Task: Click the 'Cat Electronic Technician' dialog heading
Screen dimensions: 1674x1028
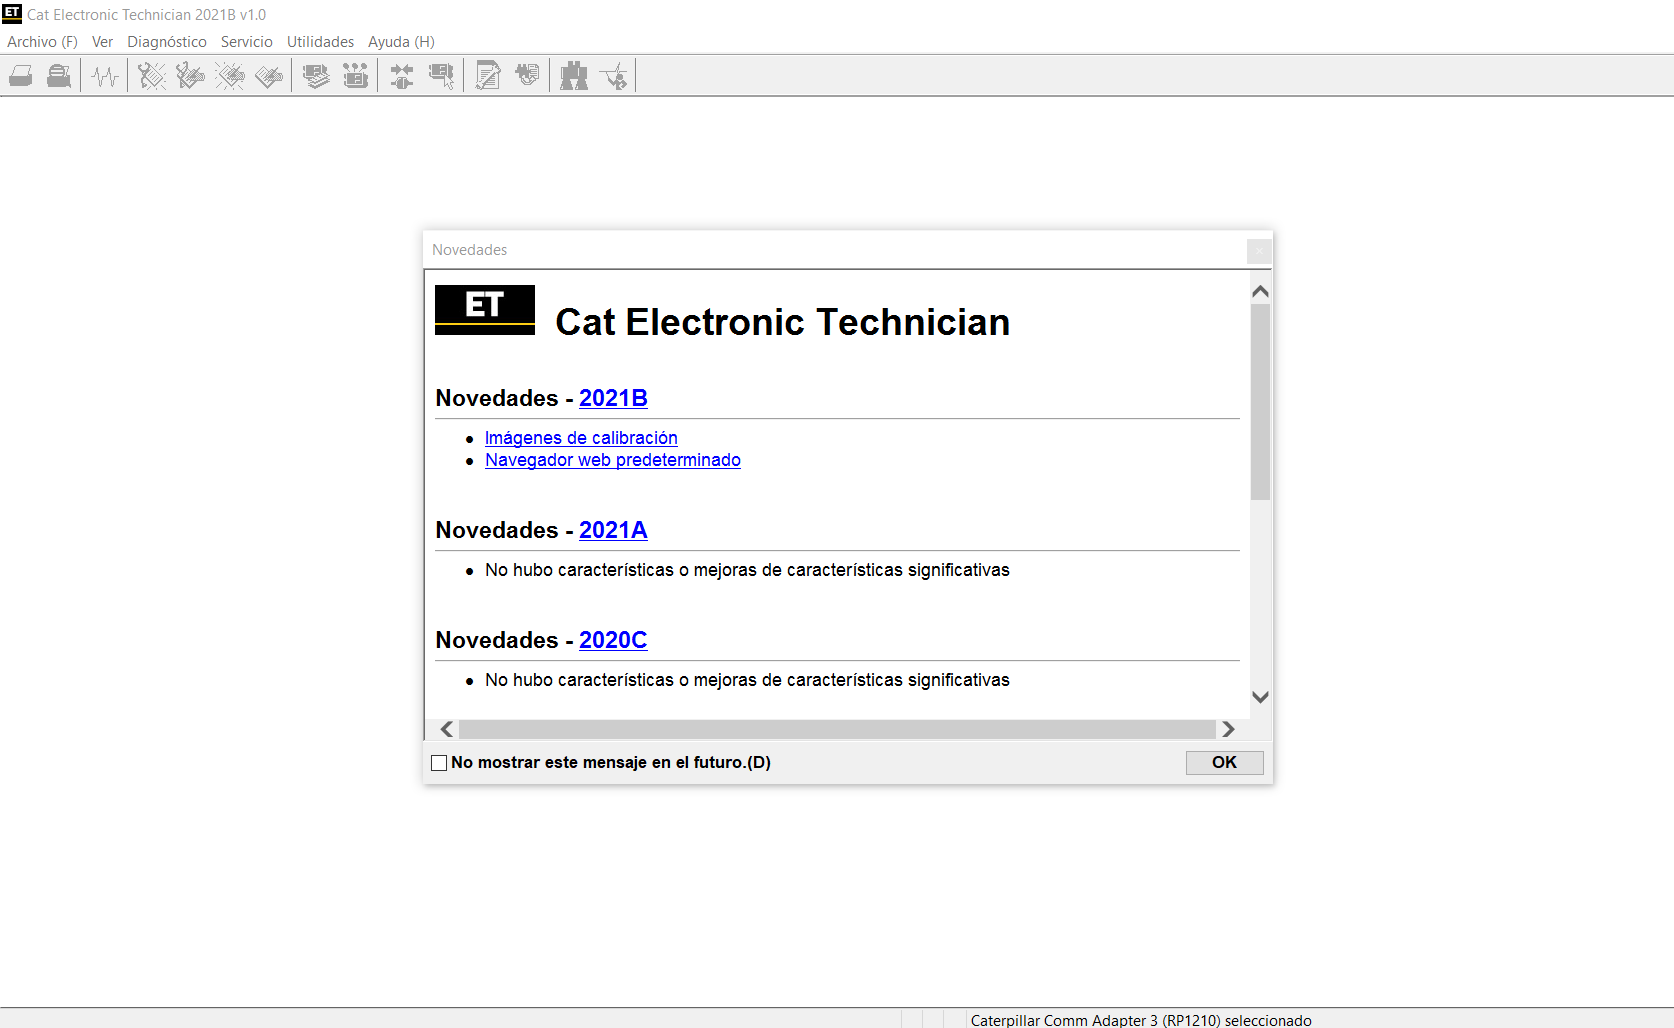Action: [782, 322]
